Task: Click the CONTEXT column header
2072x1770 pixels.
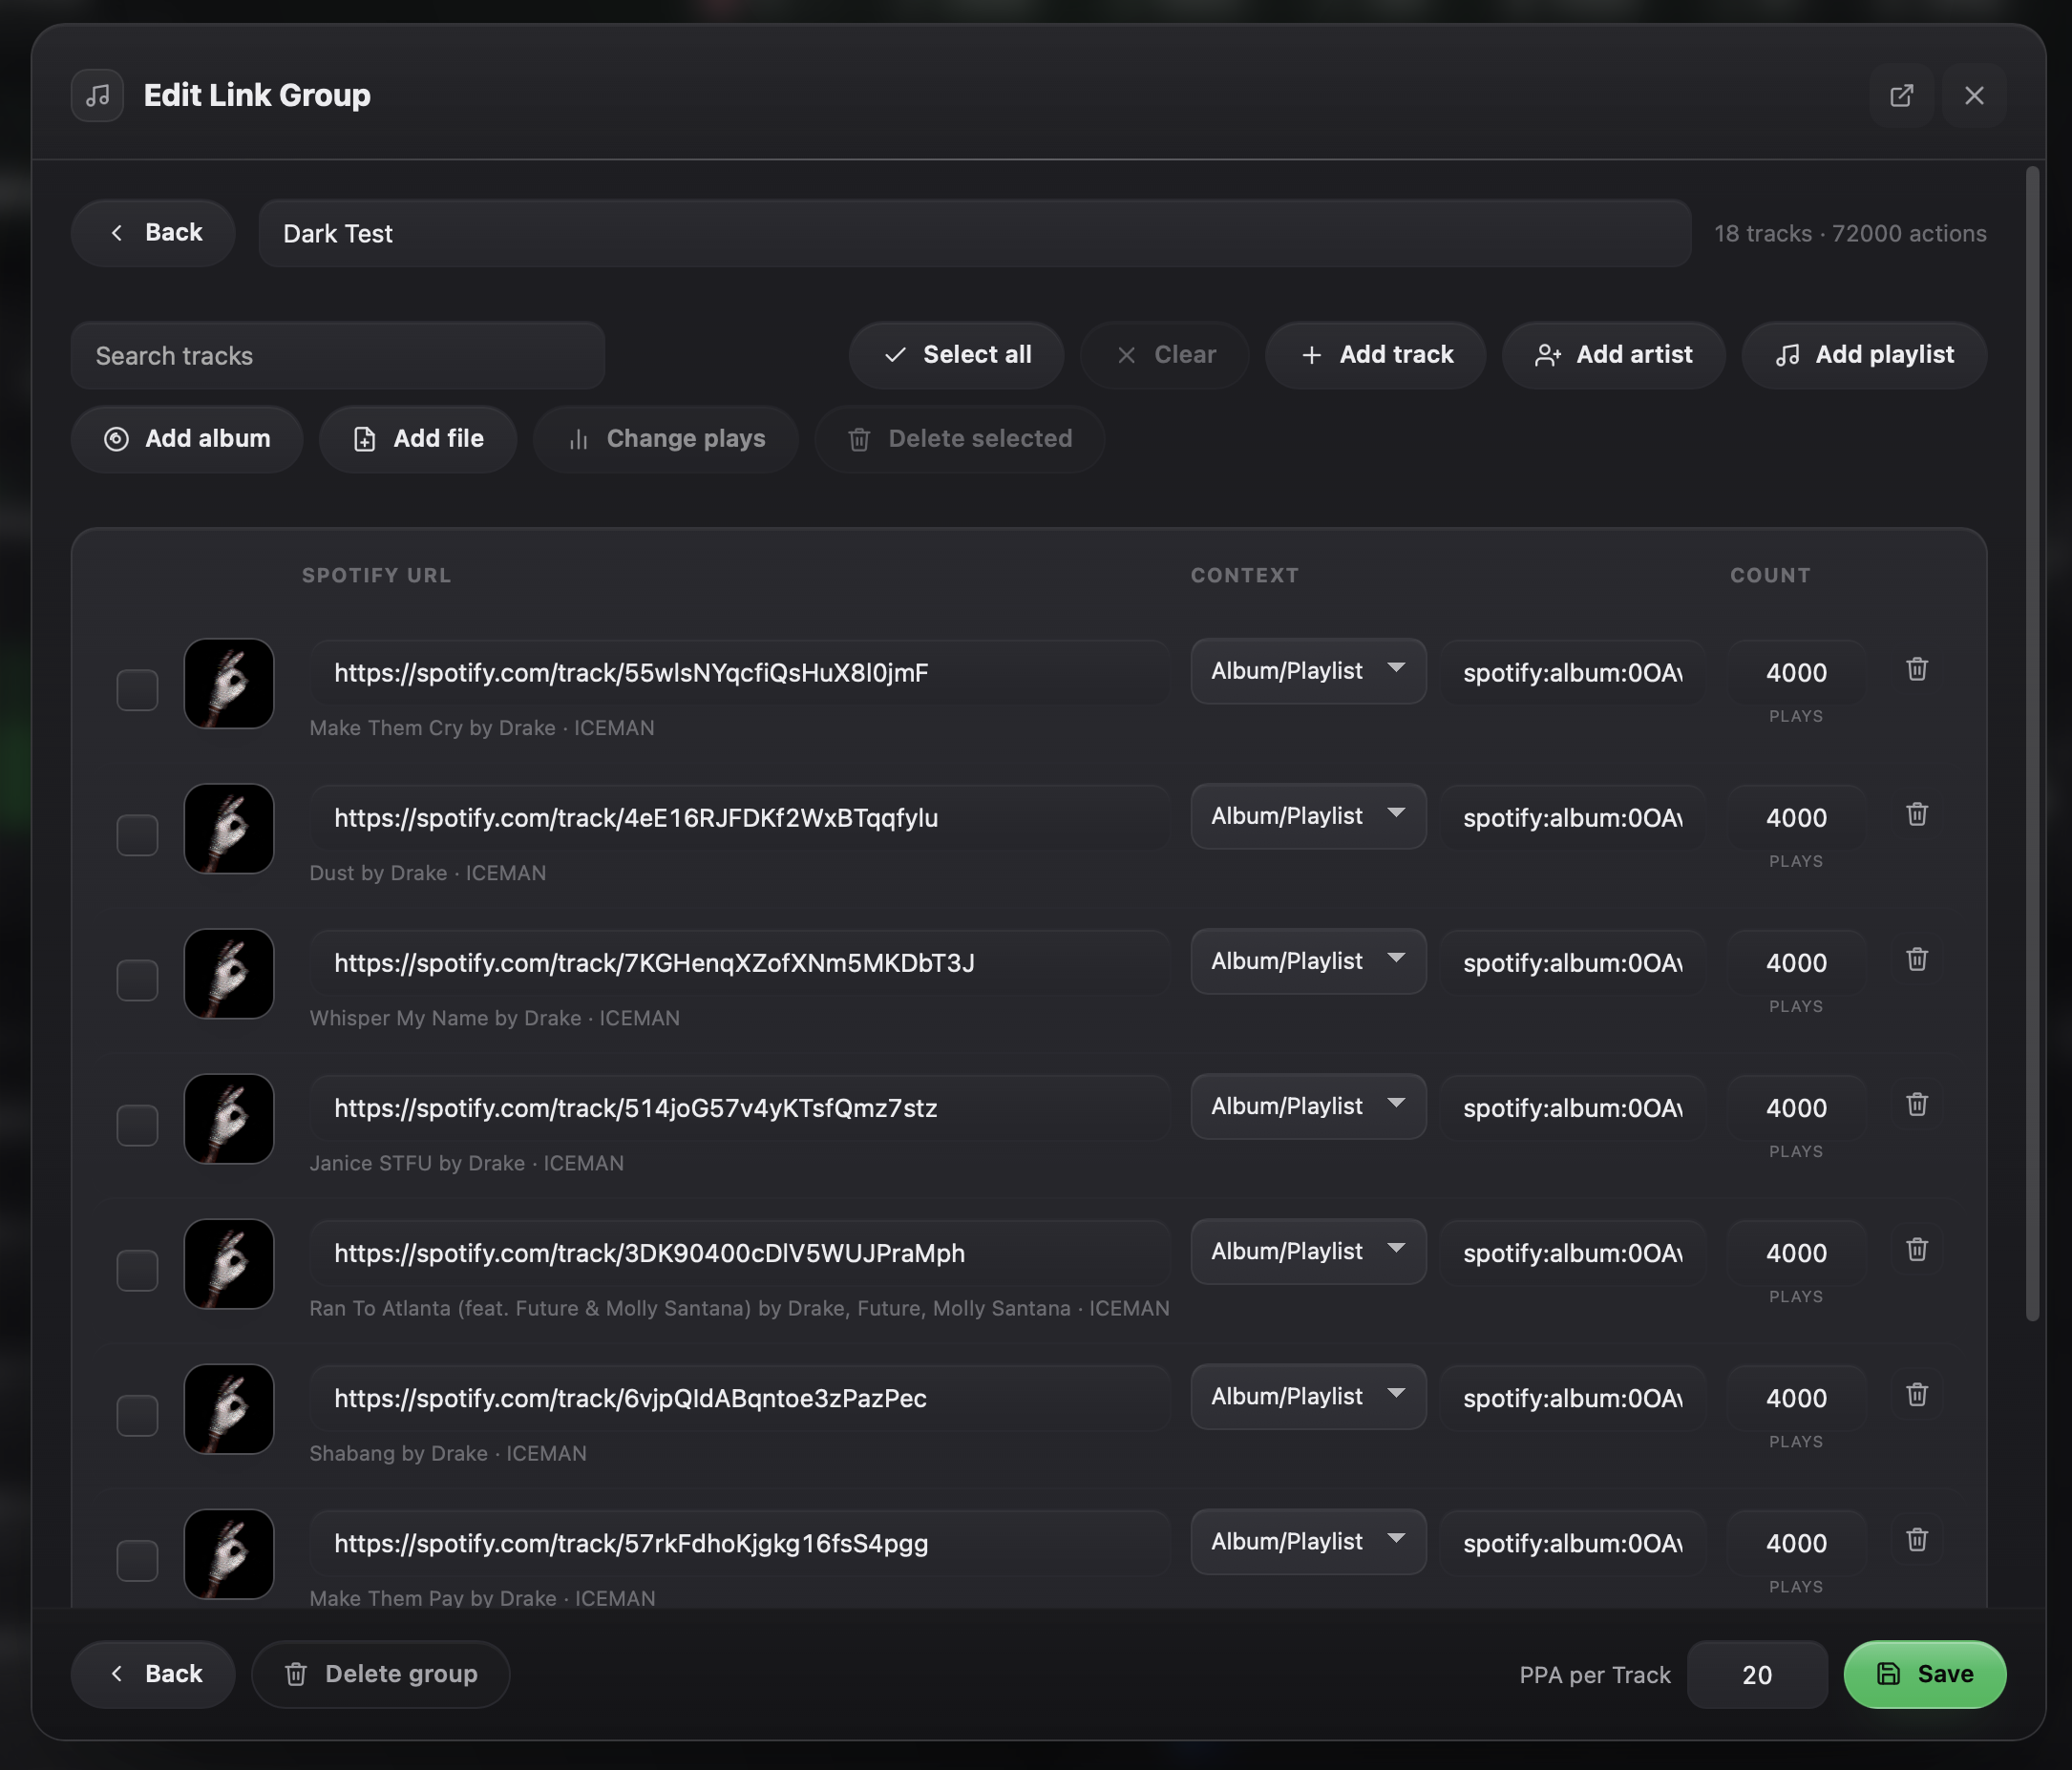Action: click(1244, 575)
